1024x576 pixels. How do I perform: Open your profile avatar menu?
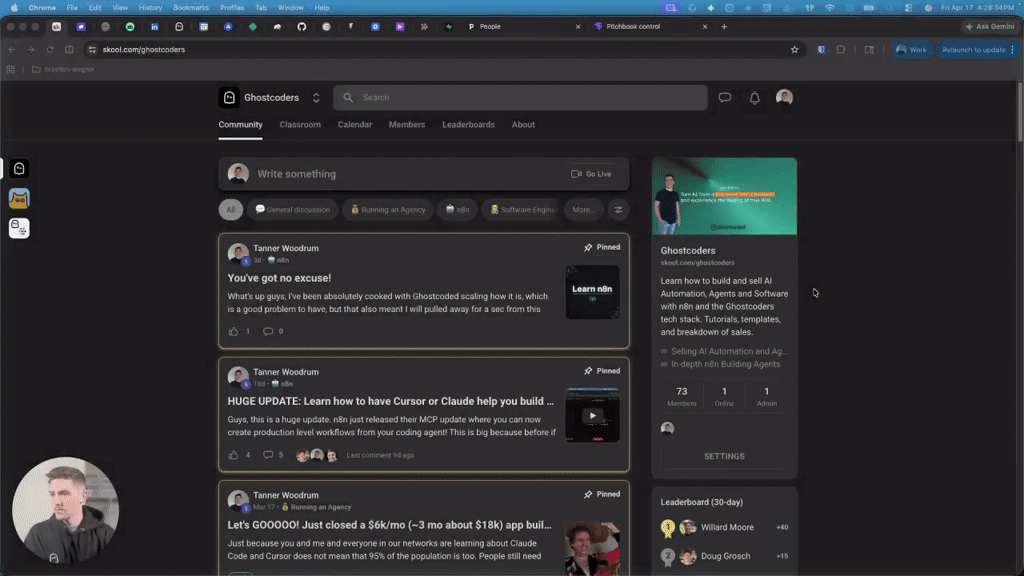[784, 97]
